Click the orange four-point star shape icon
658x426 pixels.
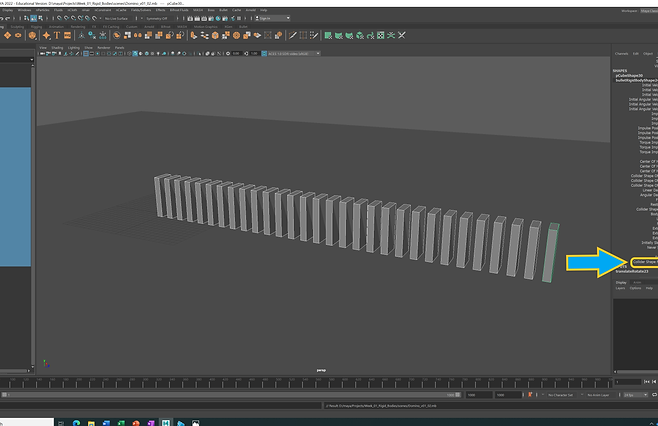[x=46, y=36]
